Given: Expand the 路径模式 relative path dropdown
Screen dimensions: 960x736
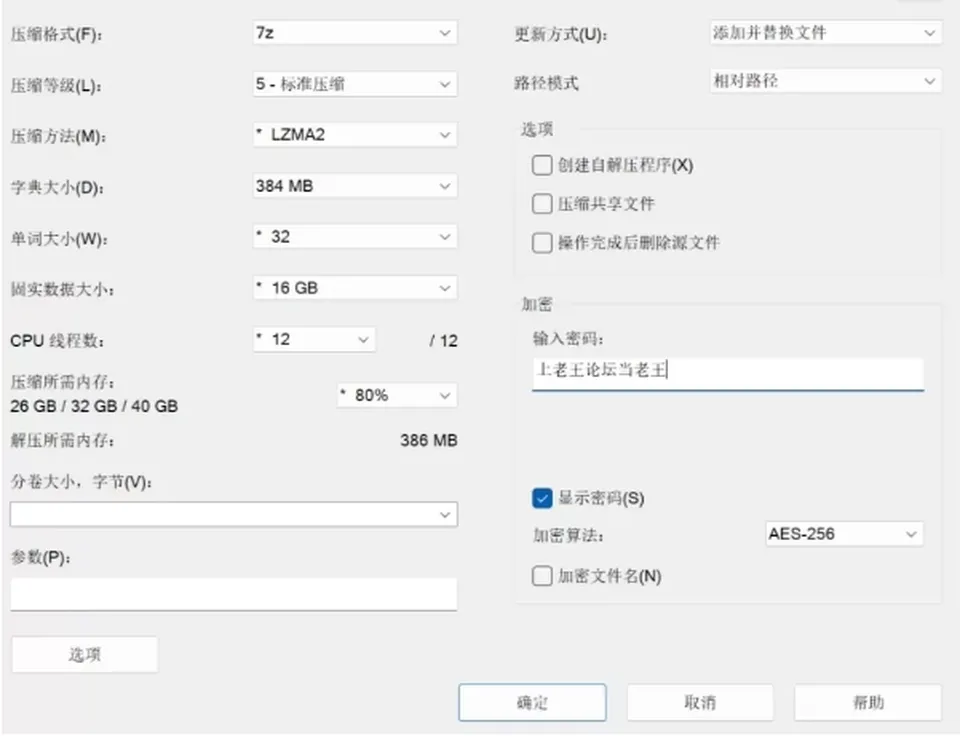Looking at the screenshot, I should point(826,81).
